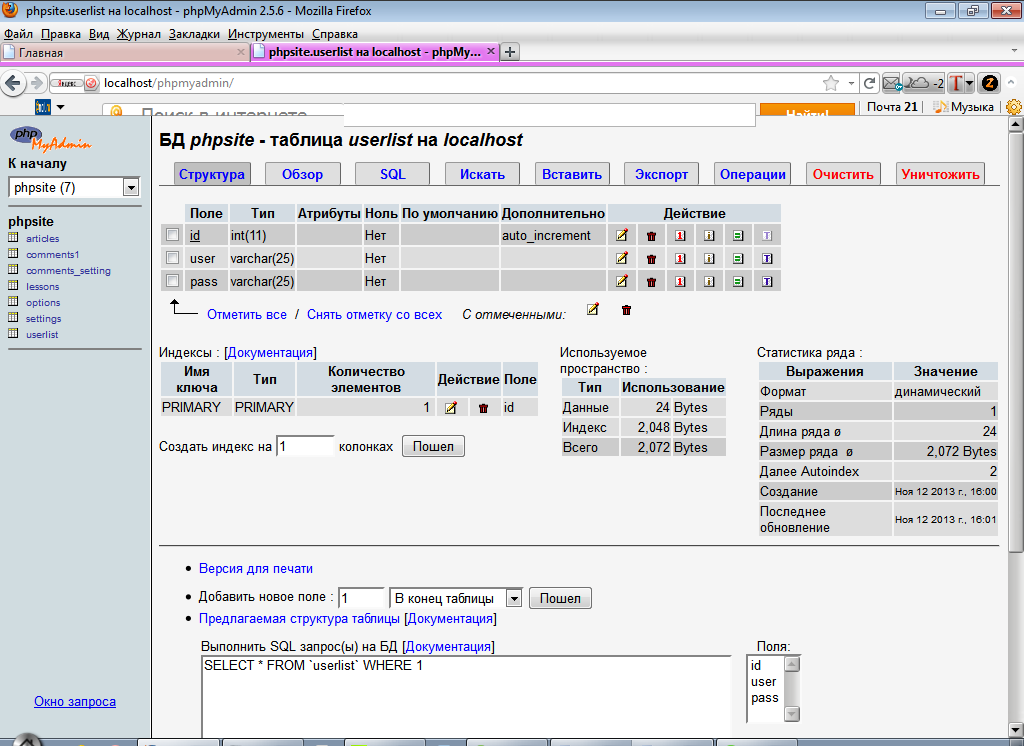Set primary key on the user row
This screenshot has height=746, width=1024.
pos(680,259)
